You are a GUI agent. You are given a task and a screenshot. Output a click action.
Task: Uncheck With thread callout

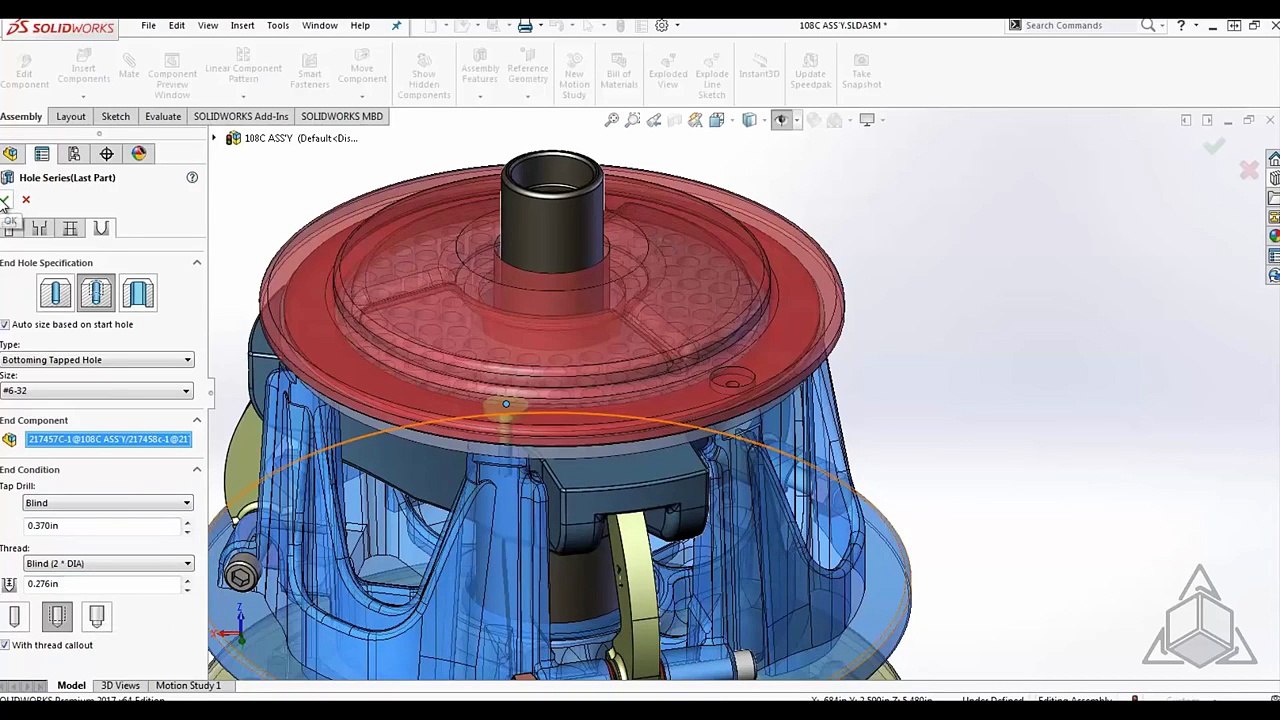pos(5,645)
